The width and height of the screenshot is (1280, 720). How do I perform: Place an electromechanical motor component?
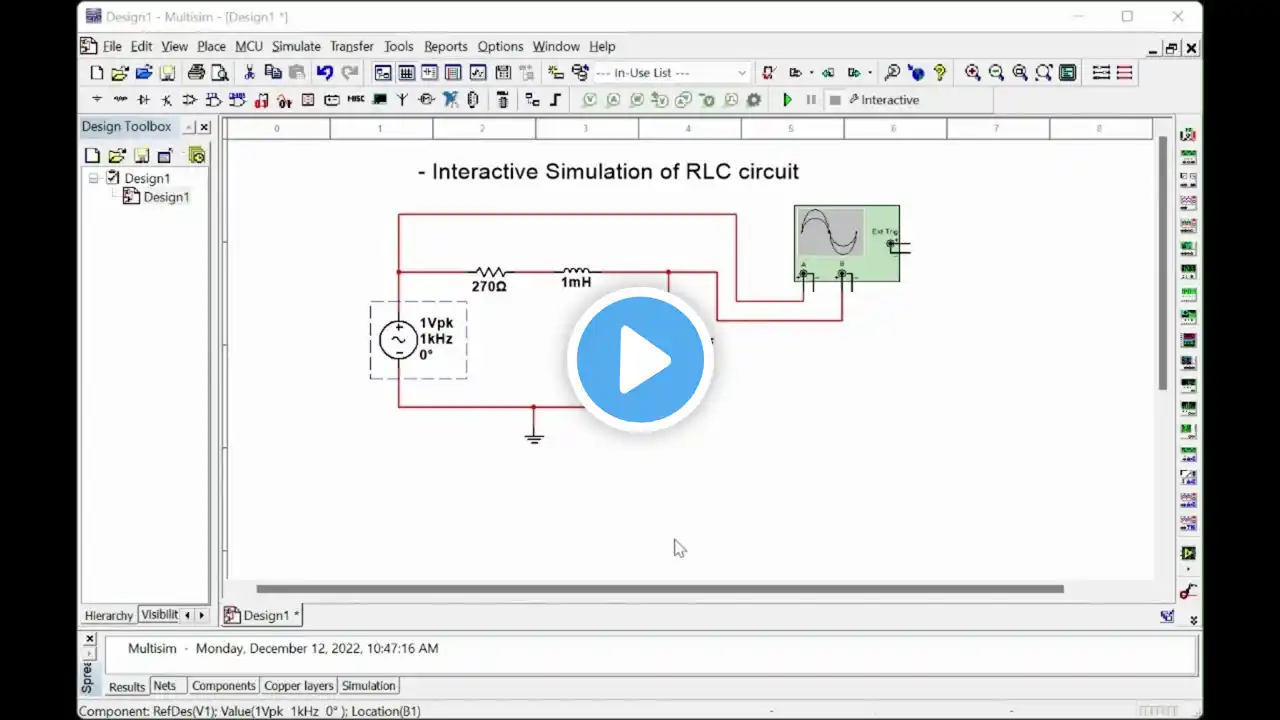tap(427, 100)
